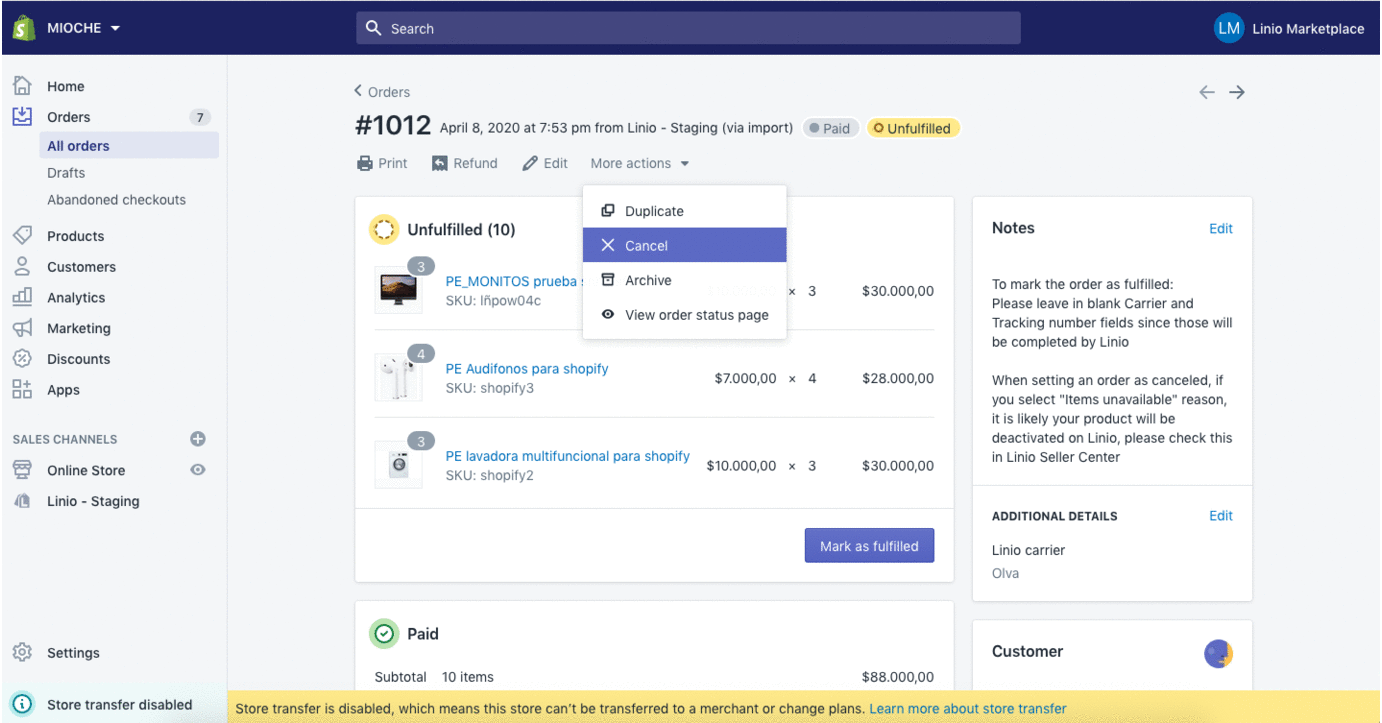Image resolution: width=1382 pixels, height=723 pixels.
Task: Click the lavadora washing machine thumbnail
Action: [399, 465]
